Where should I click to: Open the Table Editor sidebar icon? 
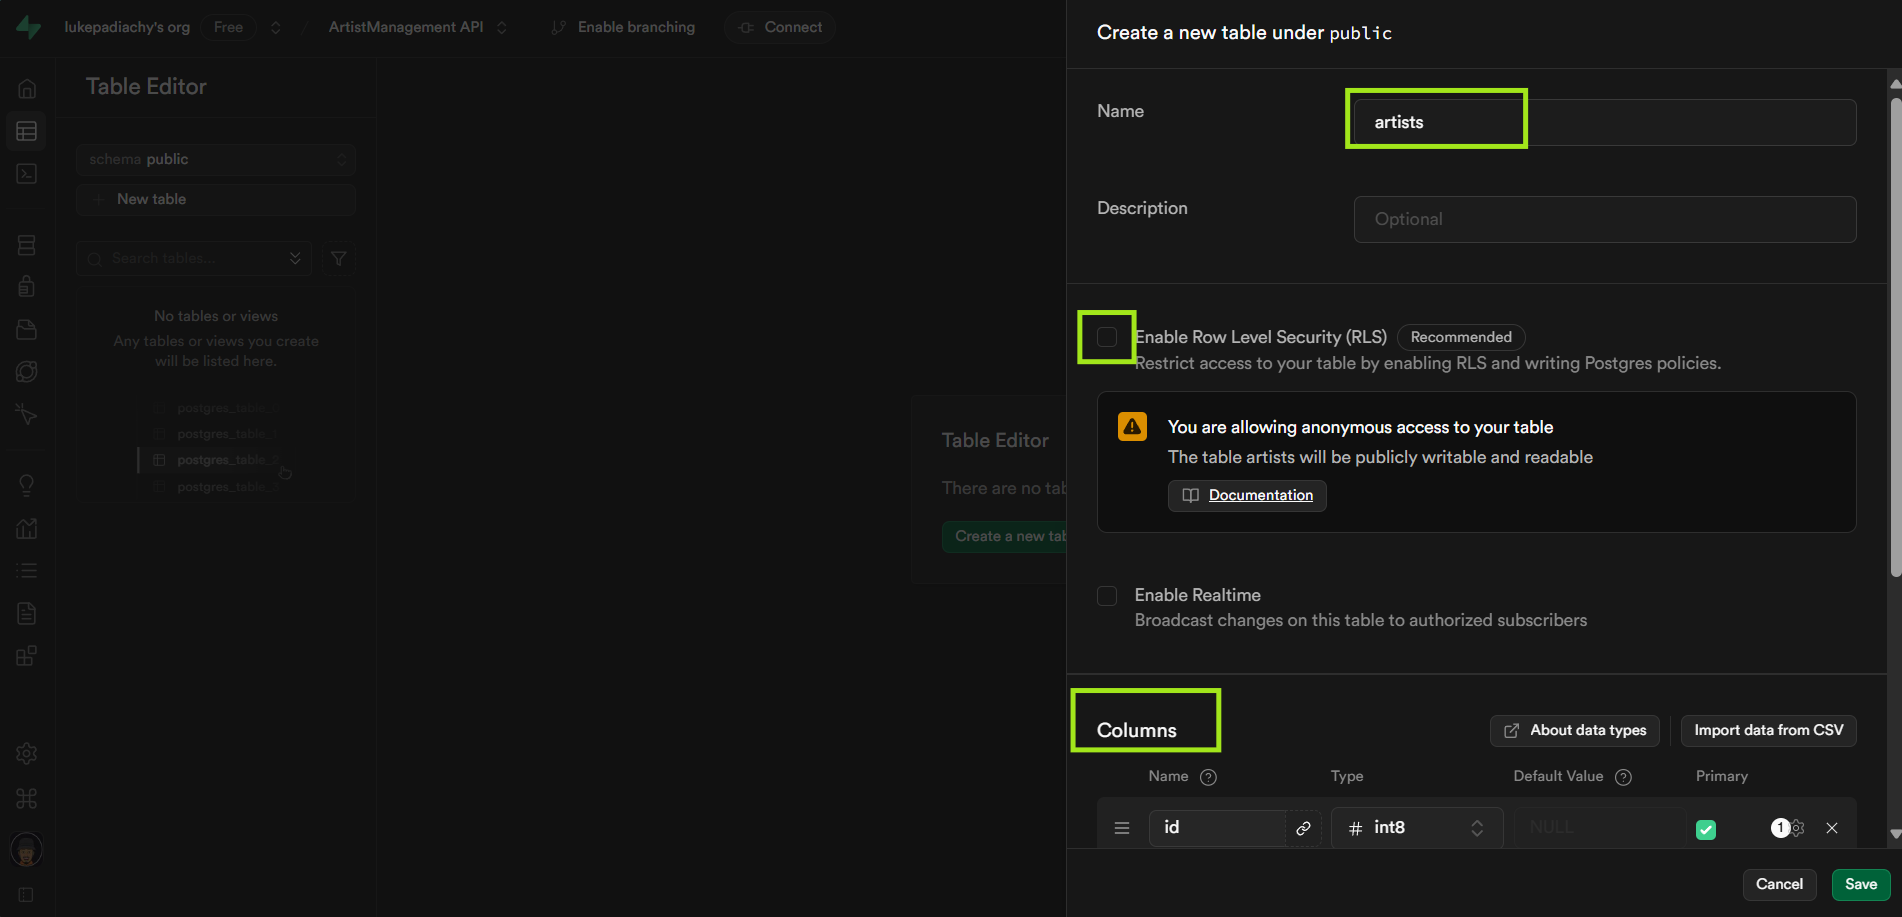pos(27,131)
